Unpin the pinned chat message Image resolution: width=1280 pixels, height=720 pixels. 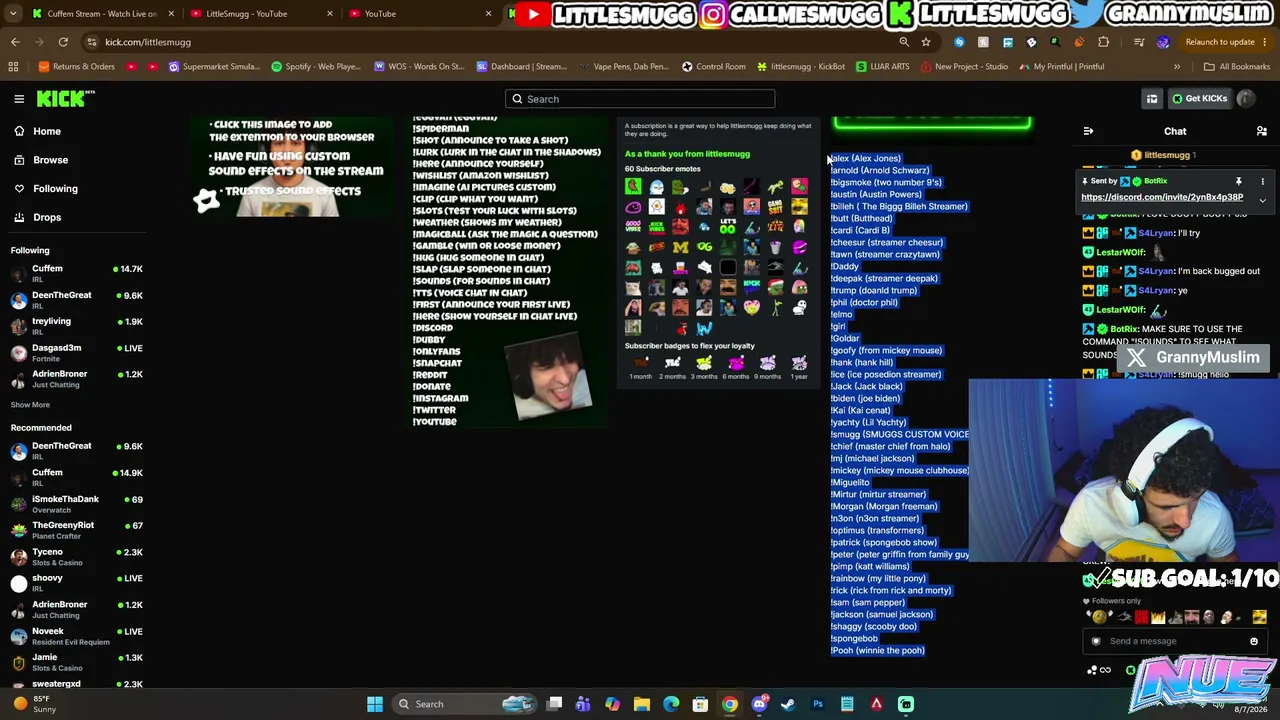click(1238, 181)
